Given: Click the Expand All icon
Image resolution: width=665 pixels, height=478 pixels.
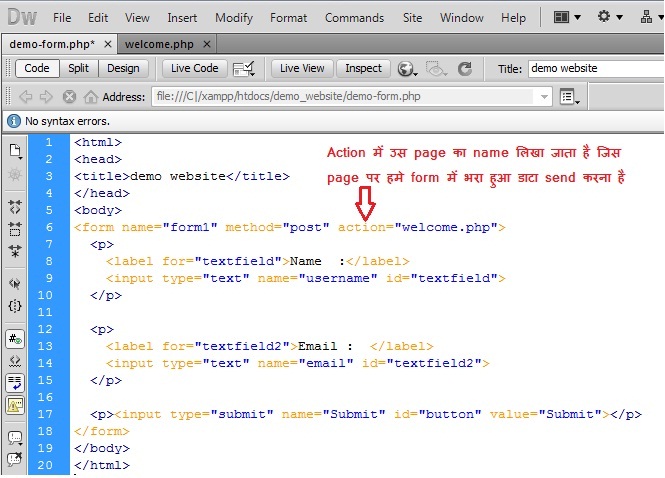Looking at the screenshot, I should pos(15,251).
